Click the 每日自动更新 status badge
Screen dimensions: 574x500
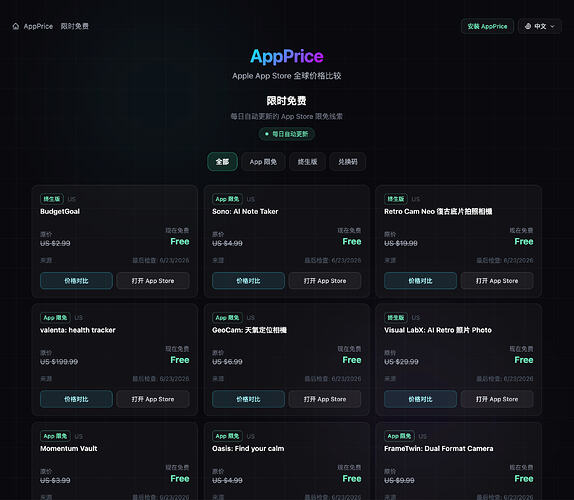tap(287, 134)
